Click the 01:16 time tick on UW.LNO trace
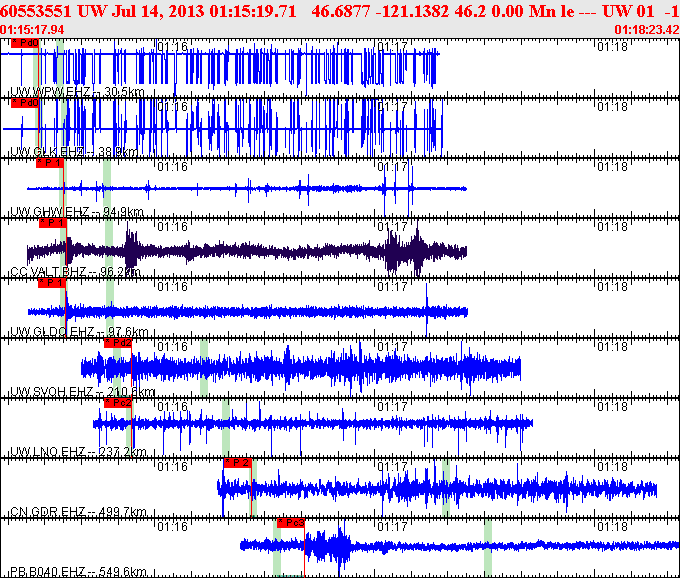680x578 pixels. point(174,407)
